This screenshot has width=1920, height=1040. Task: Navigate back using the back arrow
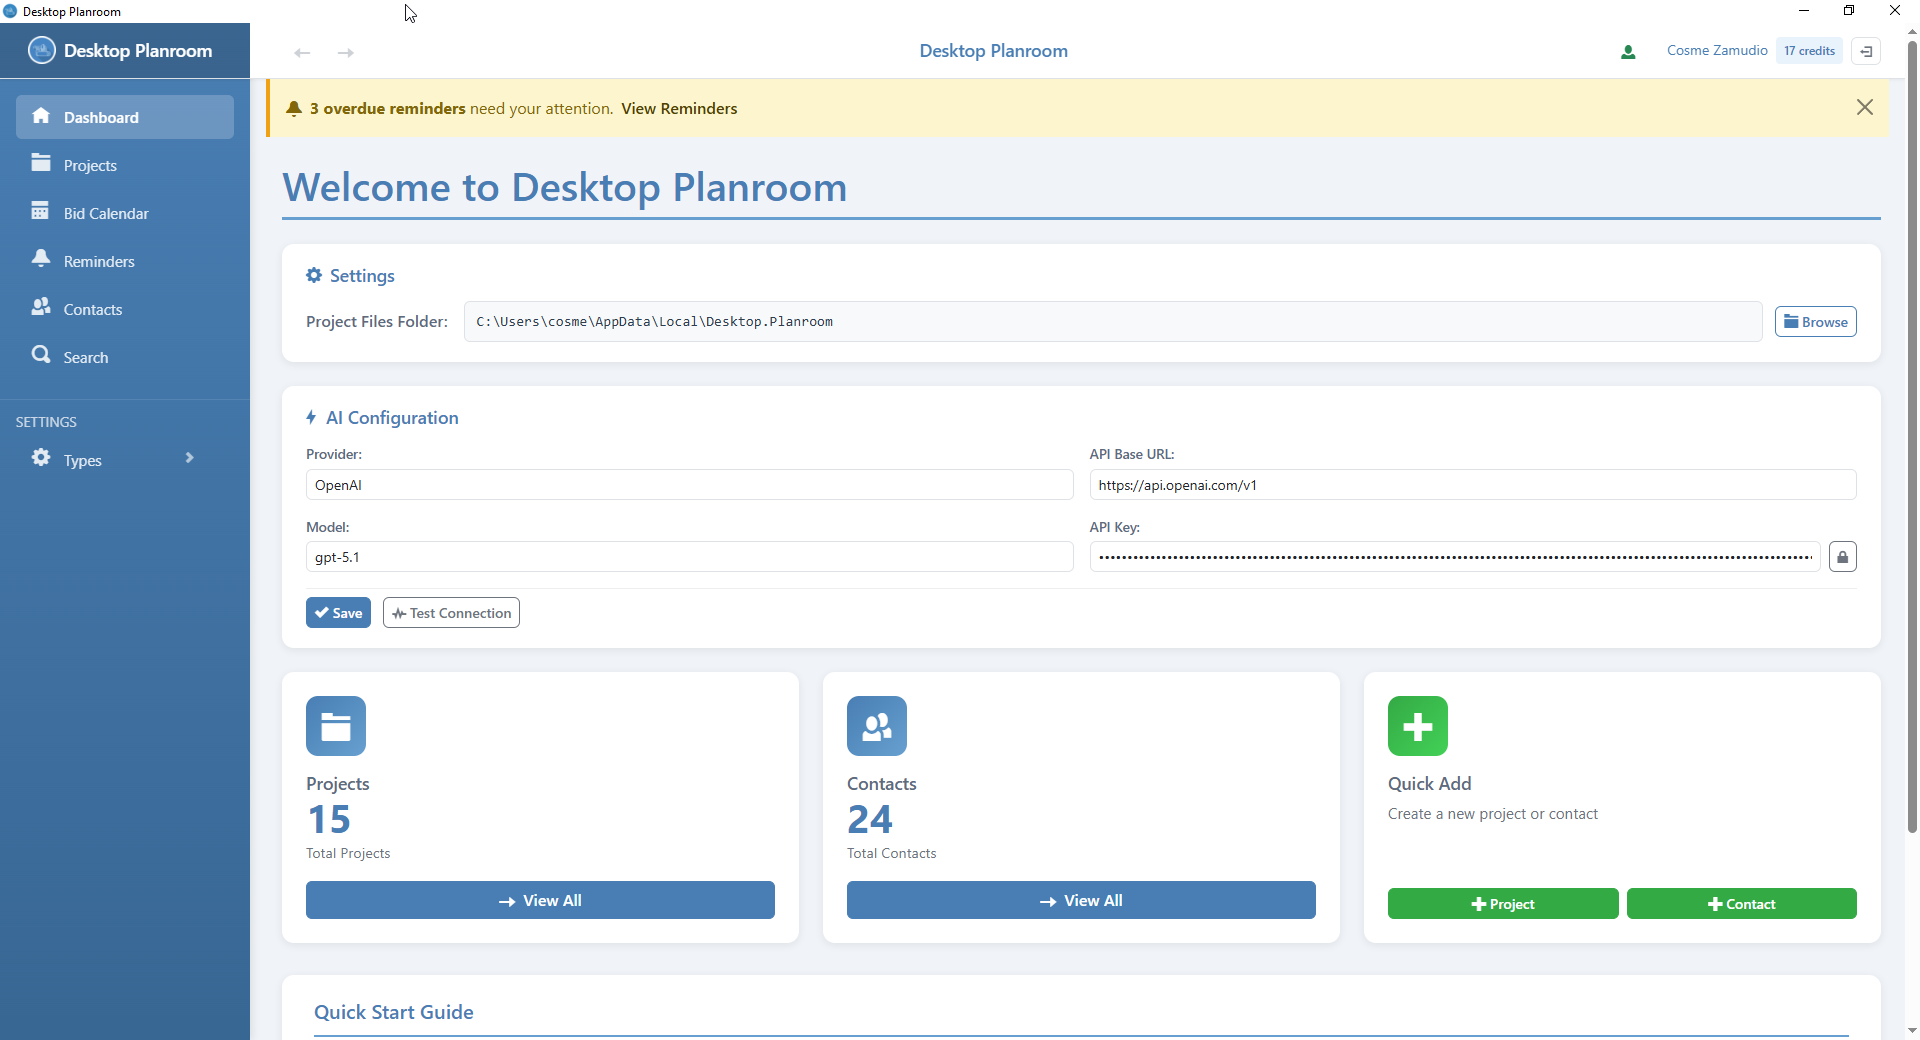point(301,52)
